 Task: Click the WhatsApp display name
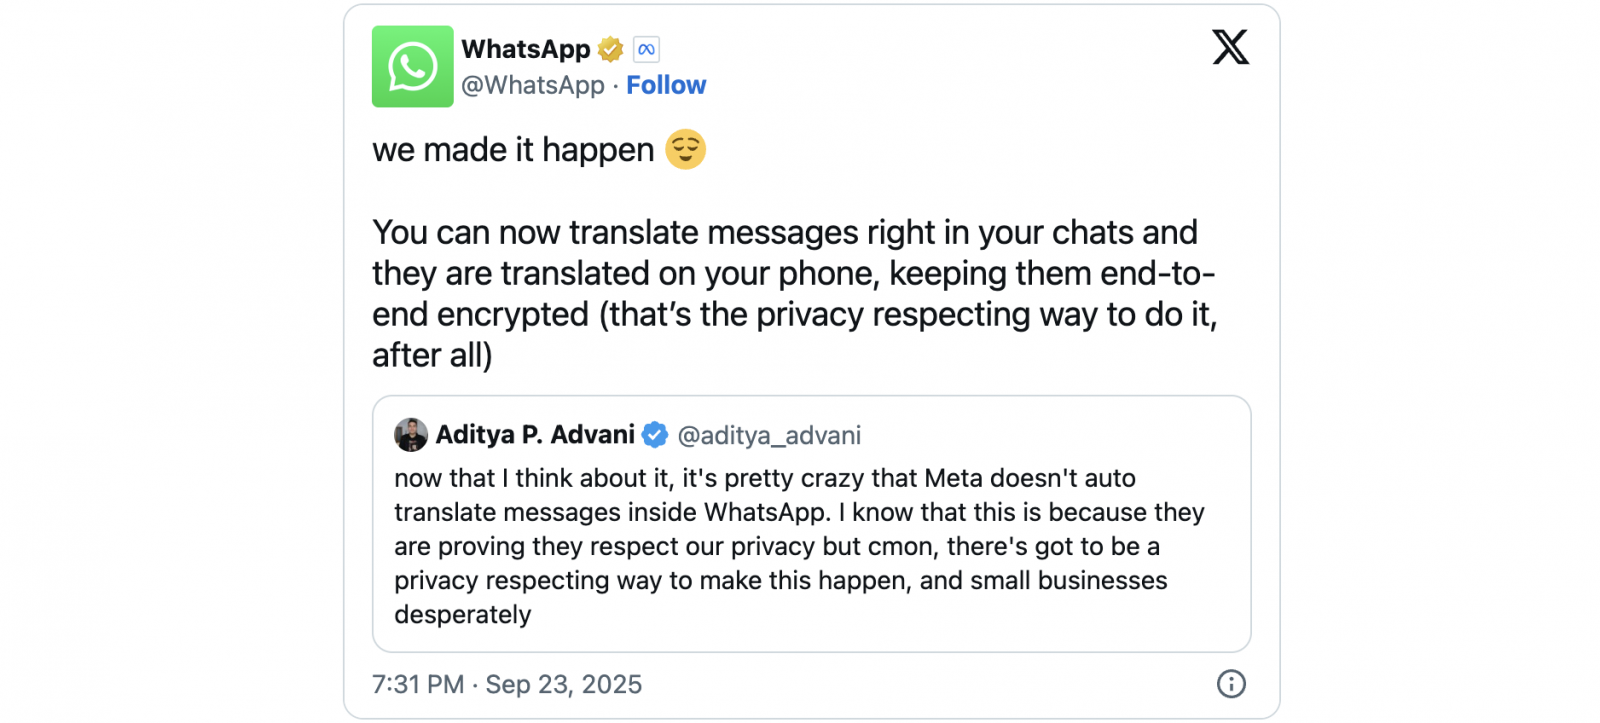click(525, 49)
